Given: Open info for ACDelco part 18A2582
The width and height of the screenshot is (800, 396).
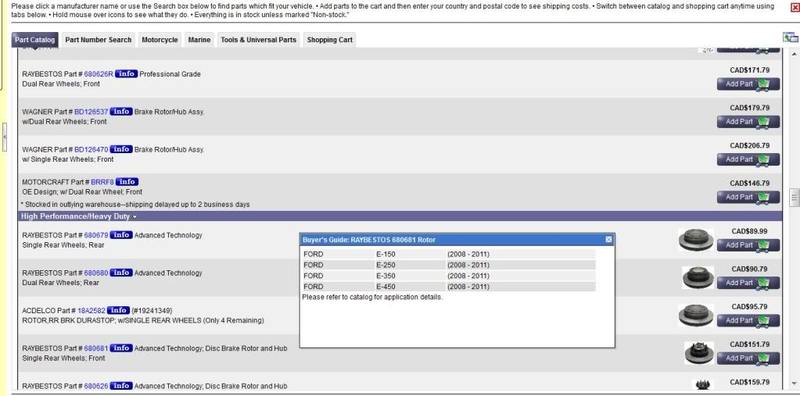Looking at the screenshot, I should click(118, 310).
